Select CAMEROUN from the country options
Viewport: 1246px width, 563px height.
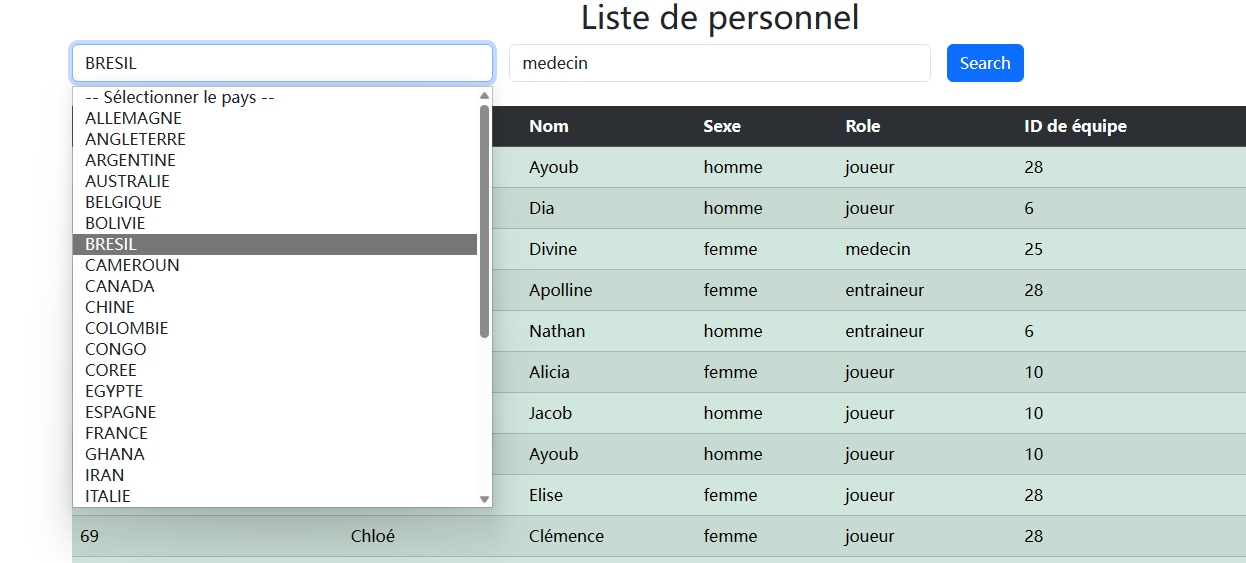[x=132, y=265]
